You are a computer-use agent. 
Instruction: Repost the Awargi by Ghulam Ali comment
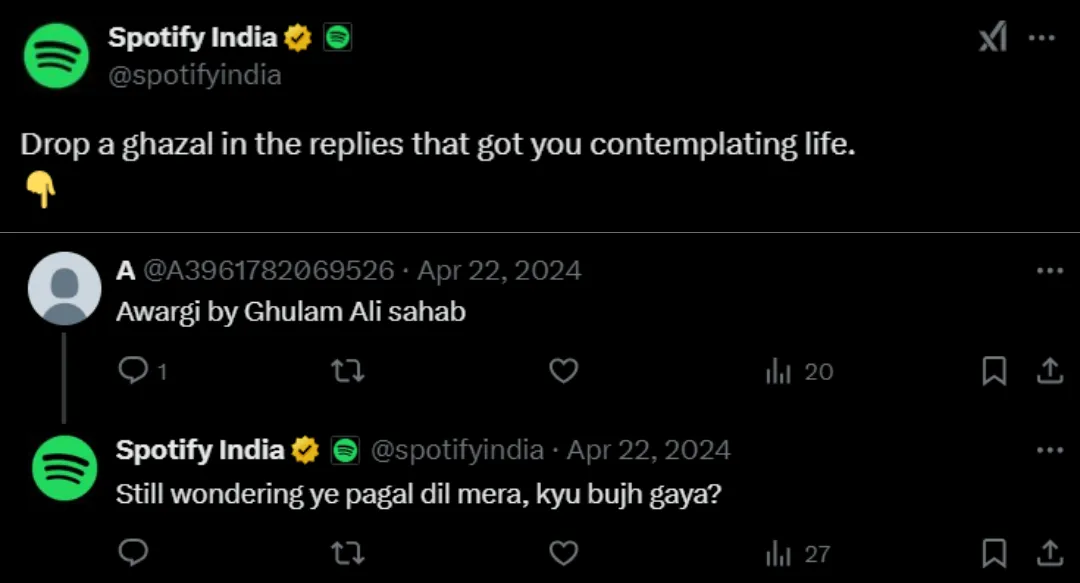pyautogui.click(x=348, y=371)
